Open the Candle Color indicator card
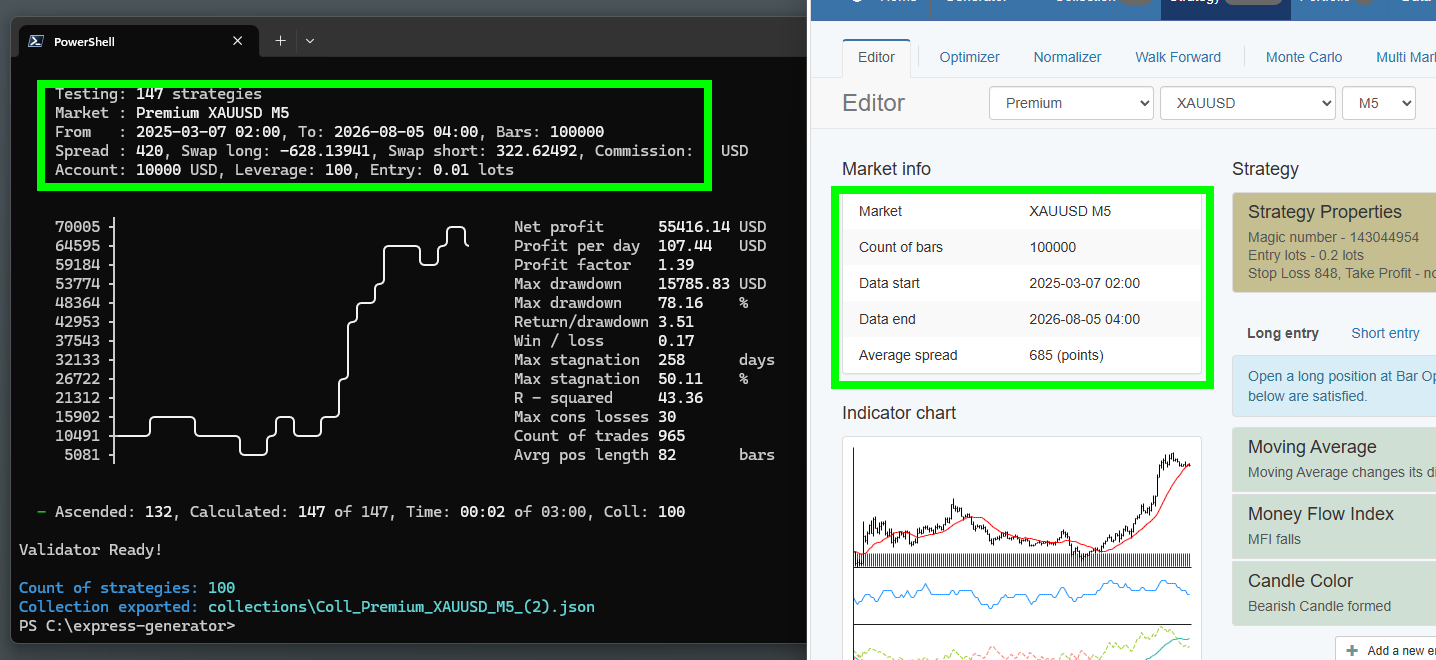Screen dimensions: 1436x660 (x=1334, y=593)
